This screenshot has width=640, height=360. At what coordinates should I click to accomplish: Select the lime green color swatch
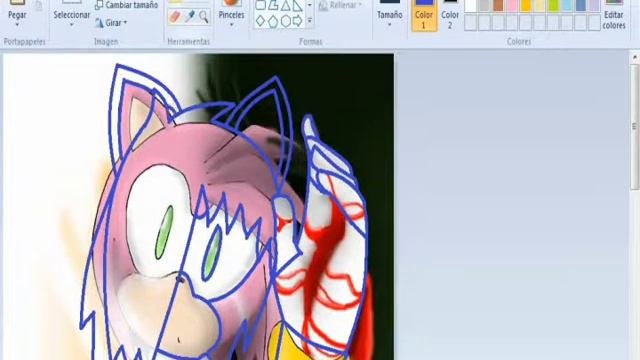click(553, 5)
